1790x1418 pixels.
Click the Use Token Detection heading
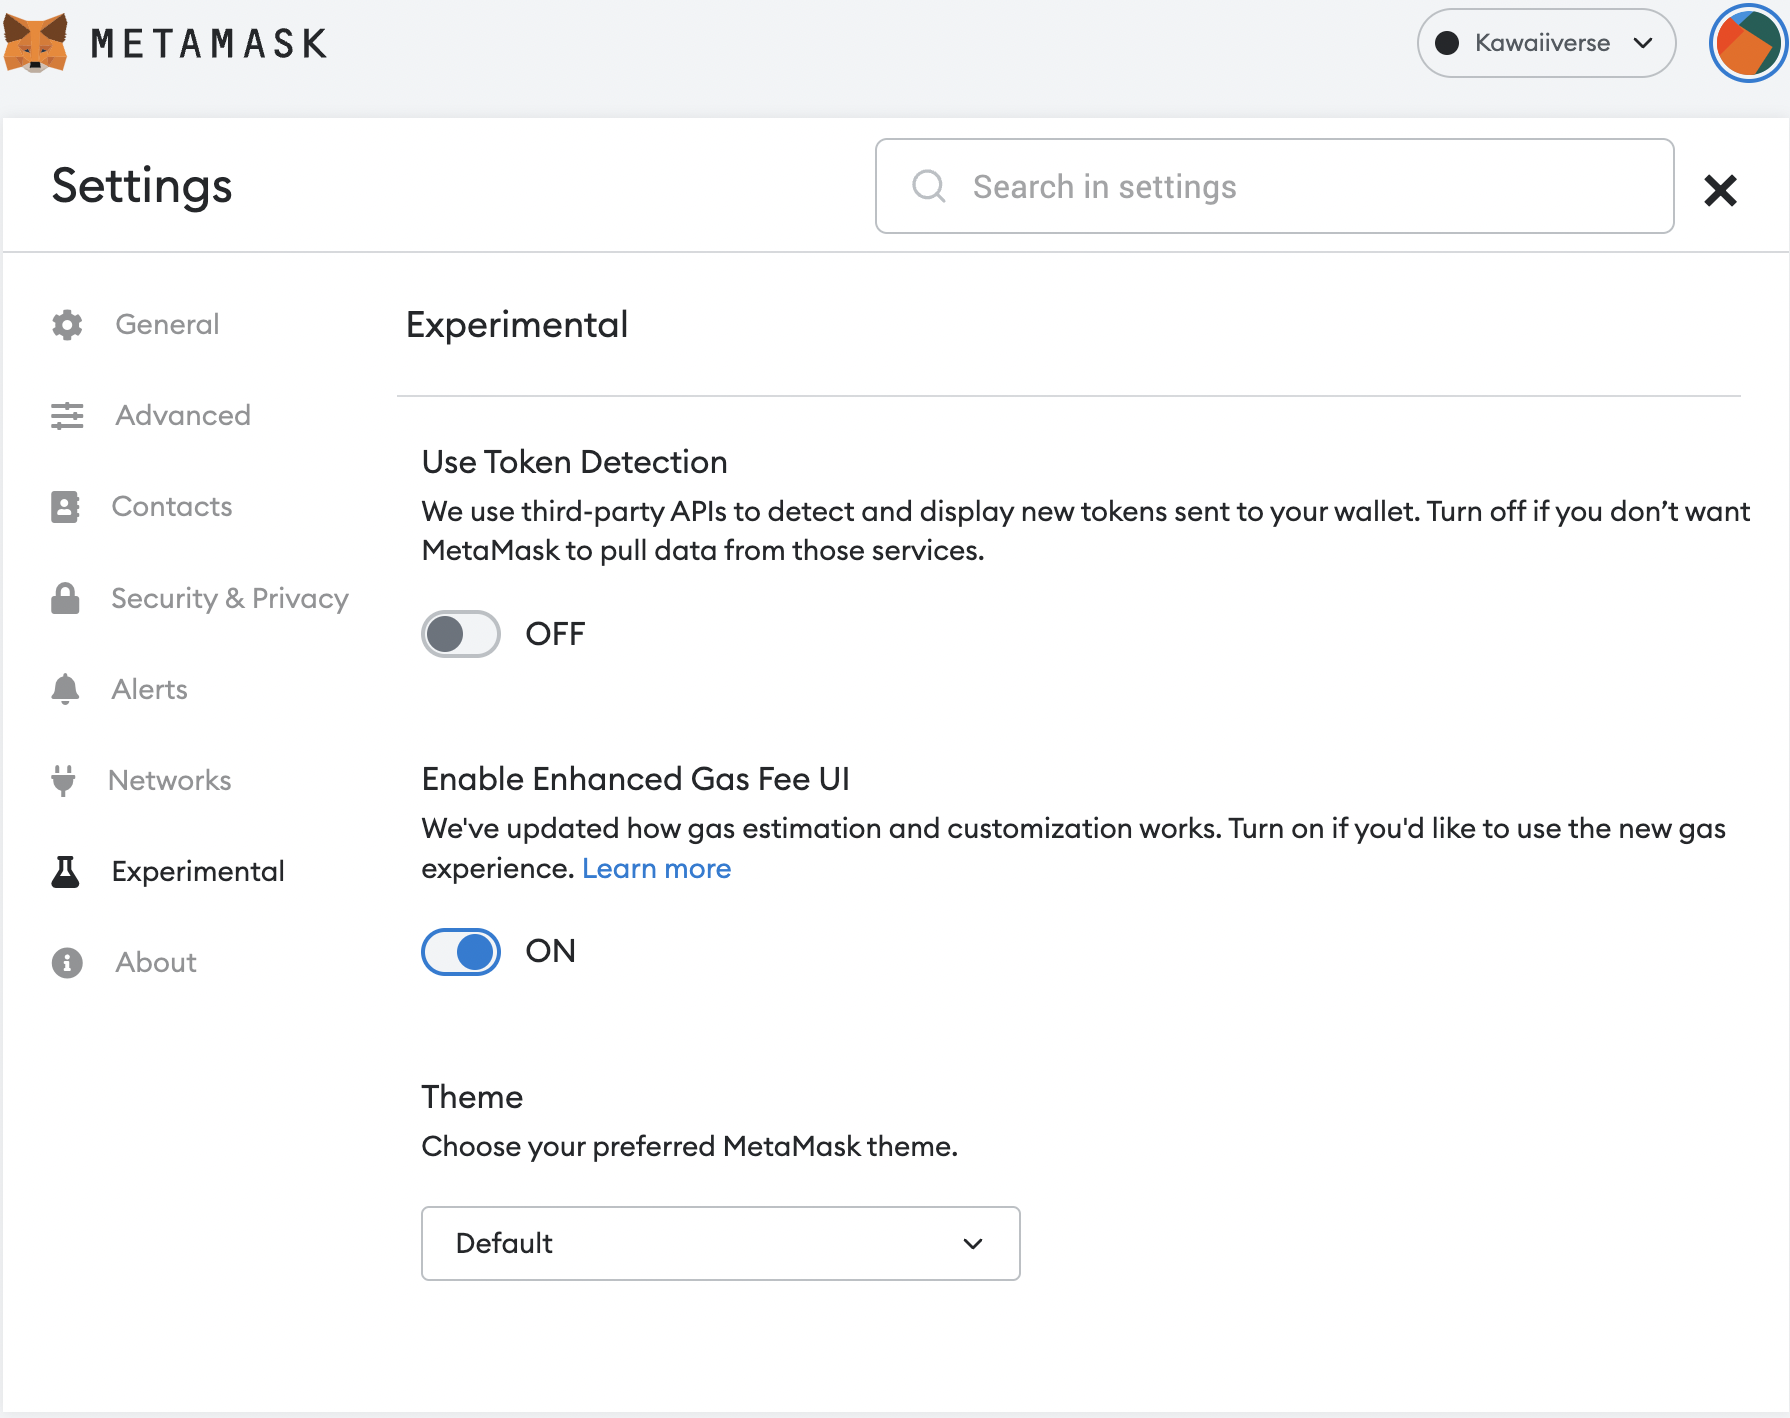point(574,462)
